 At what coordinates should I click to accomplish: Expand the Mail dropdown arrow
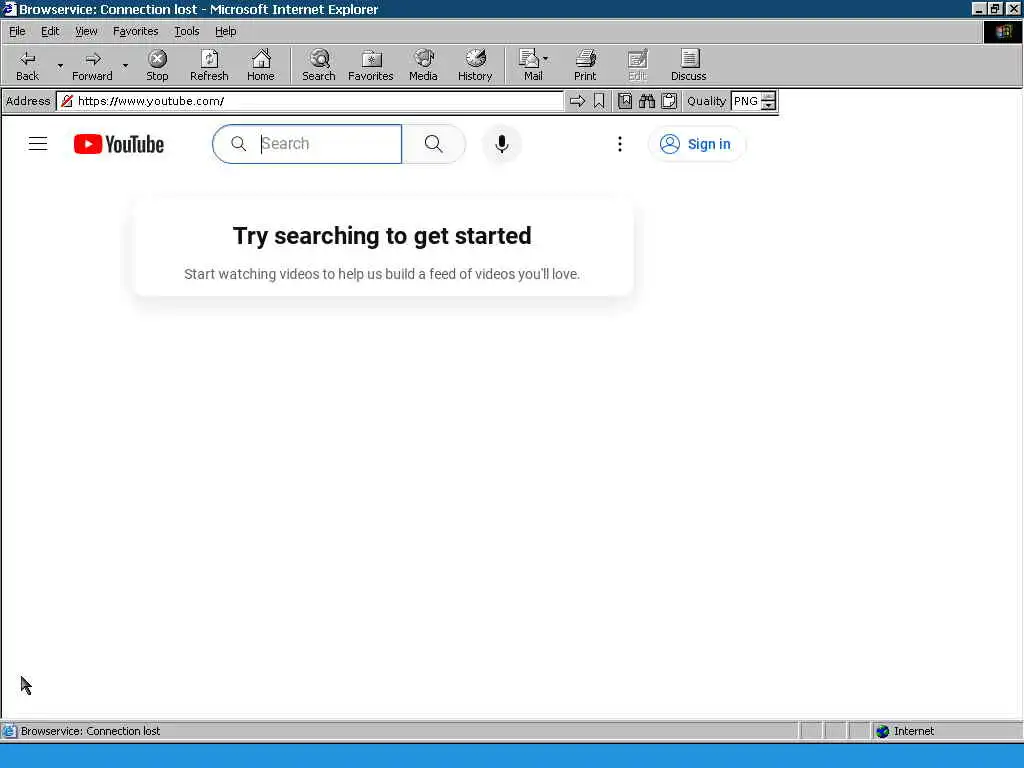(x=546, y=59)
